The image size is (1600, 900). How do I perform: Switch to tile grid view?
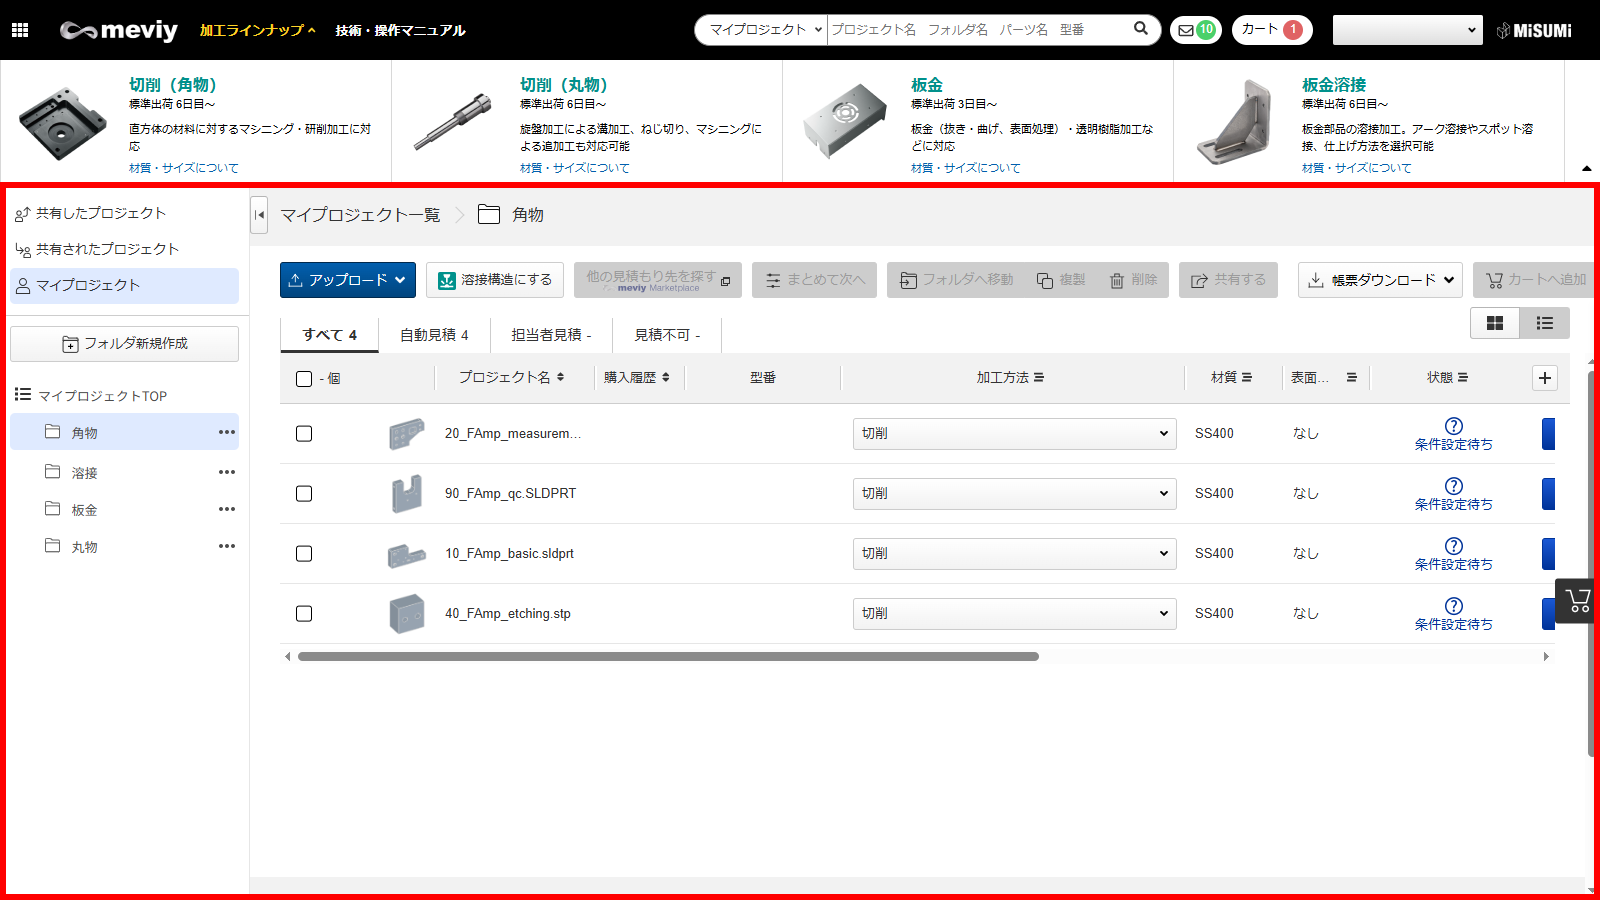[1495, 323]
